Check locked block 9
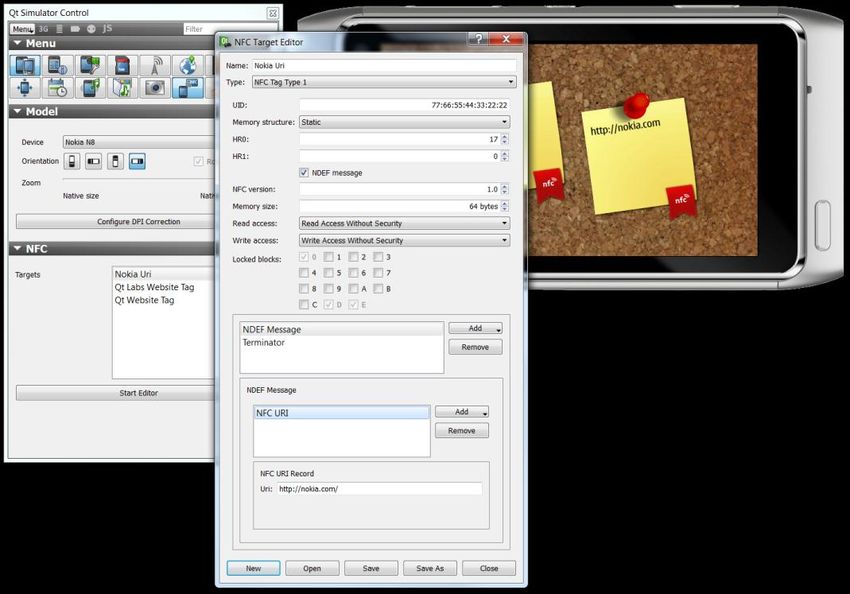850x594 pixels. coord(329,289)
